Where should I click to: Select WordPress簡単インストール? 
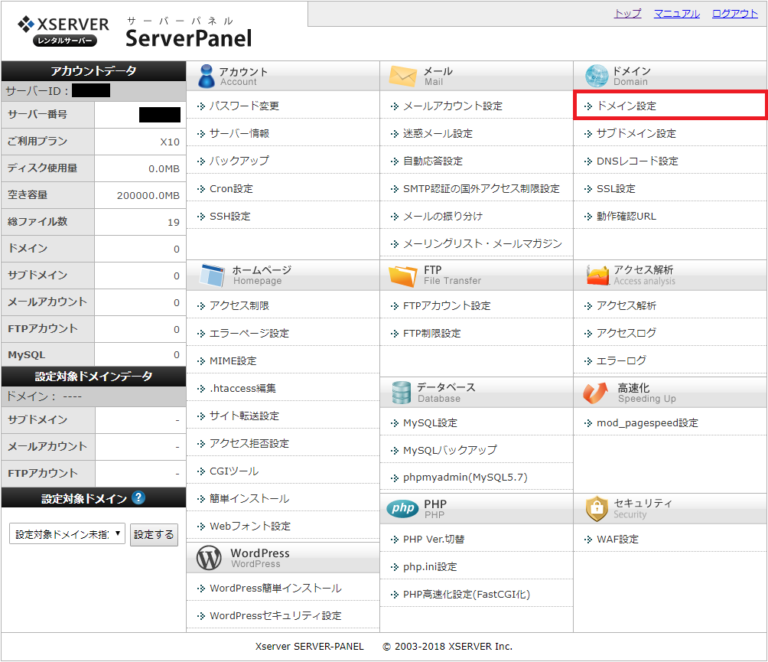pos(275,588)
